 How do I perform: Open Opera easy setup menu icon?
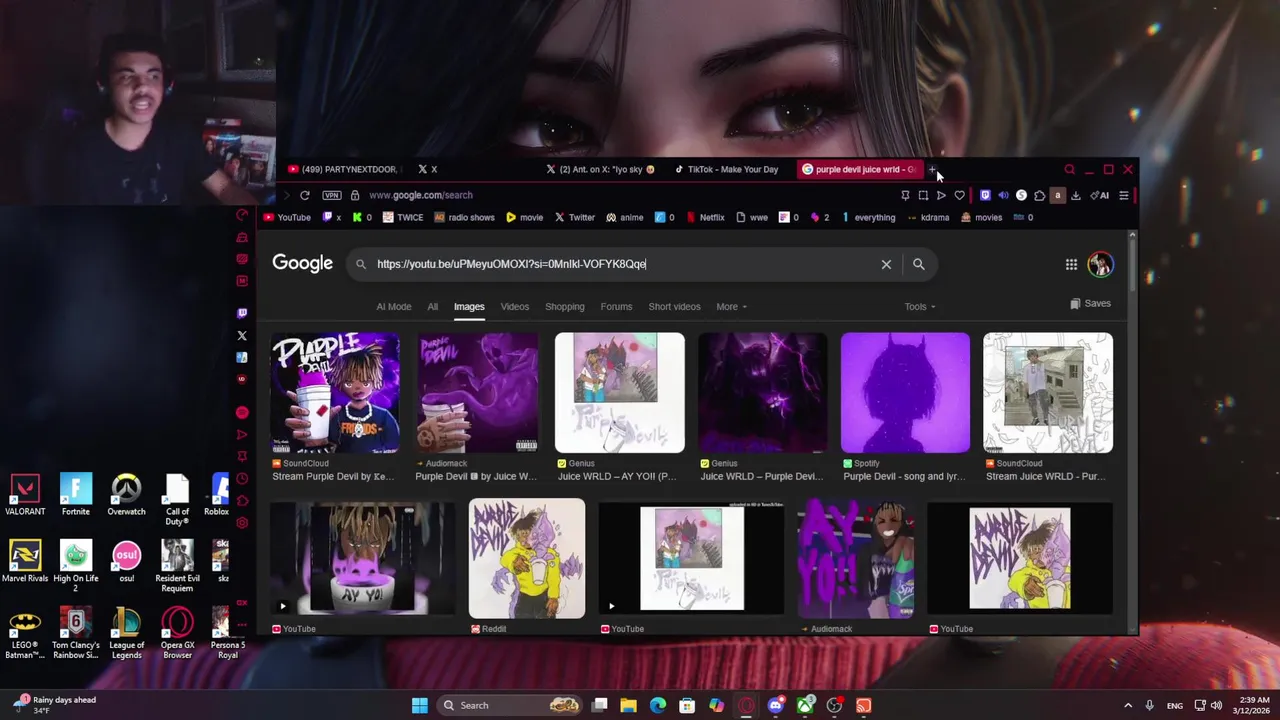tap(1124, 195)
